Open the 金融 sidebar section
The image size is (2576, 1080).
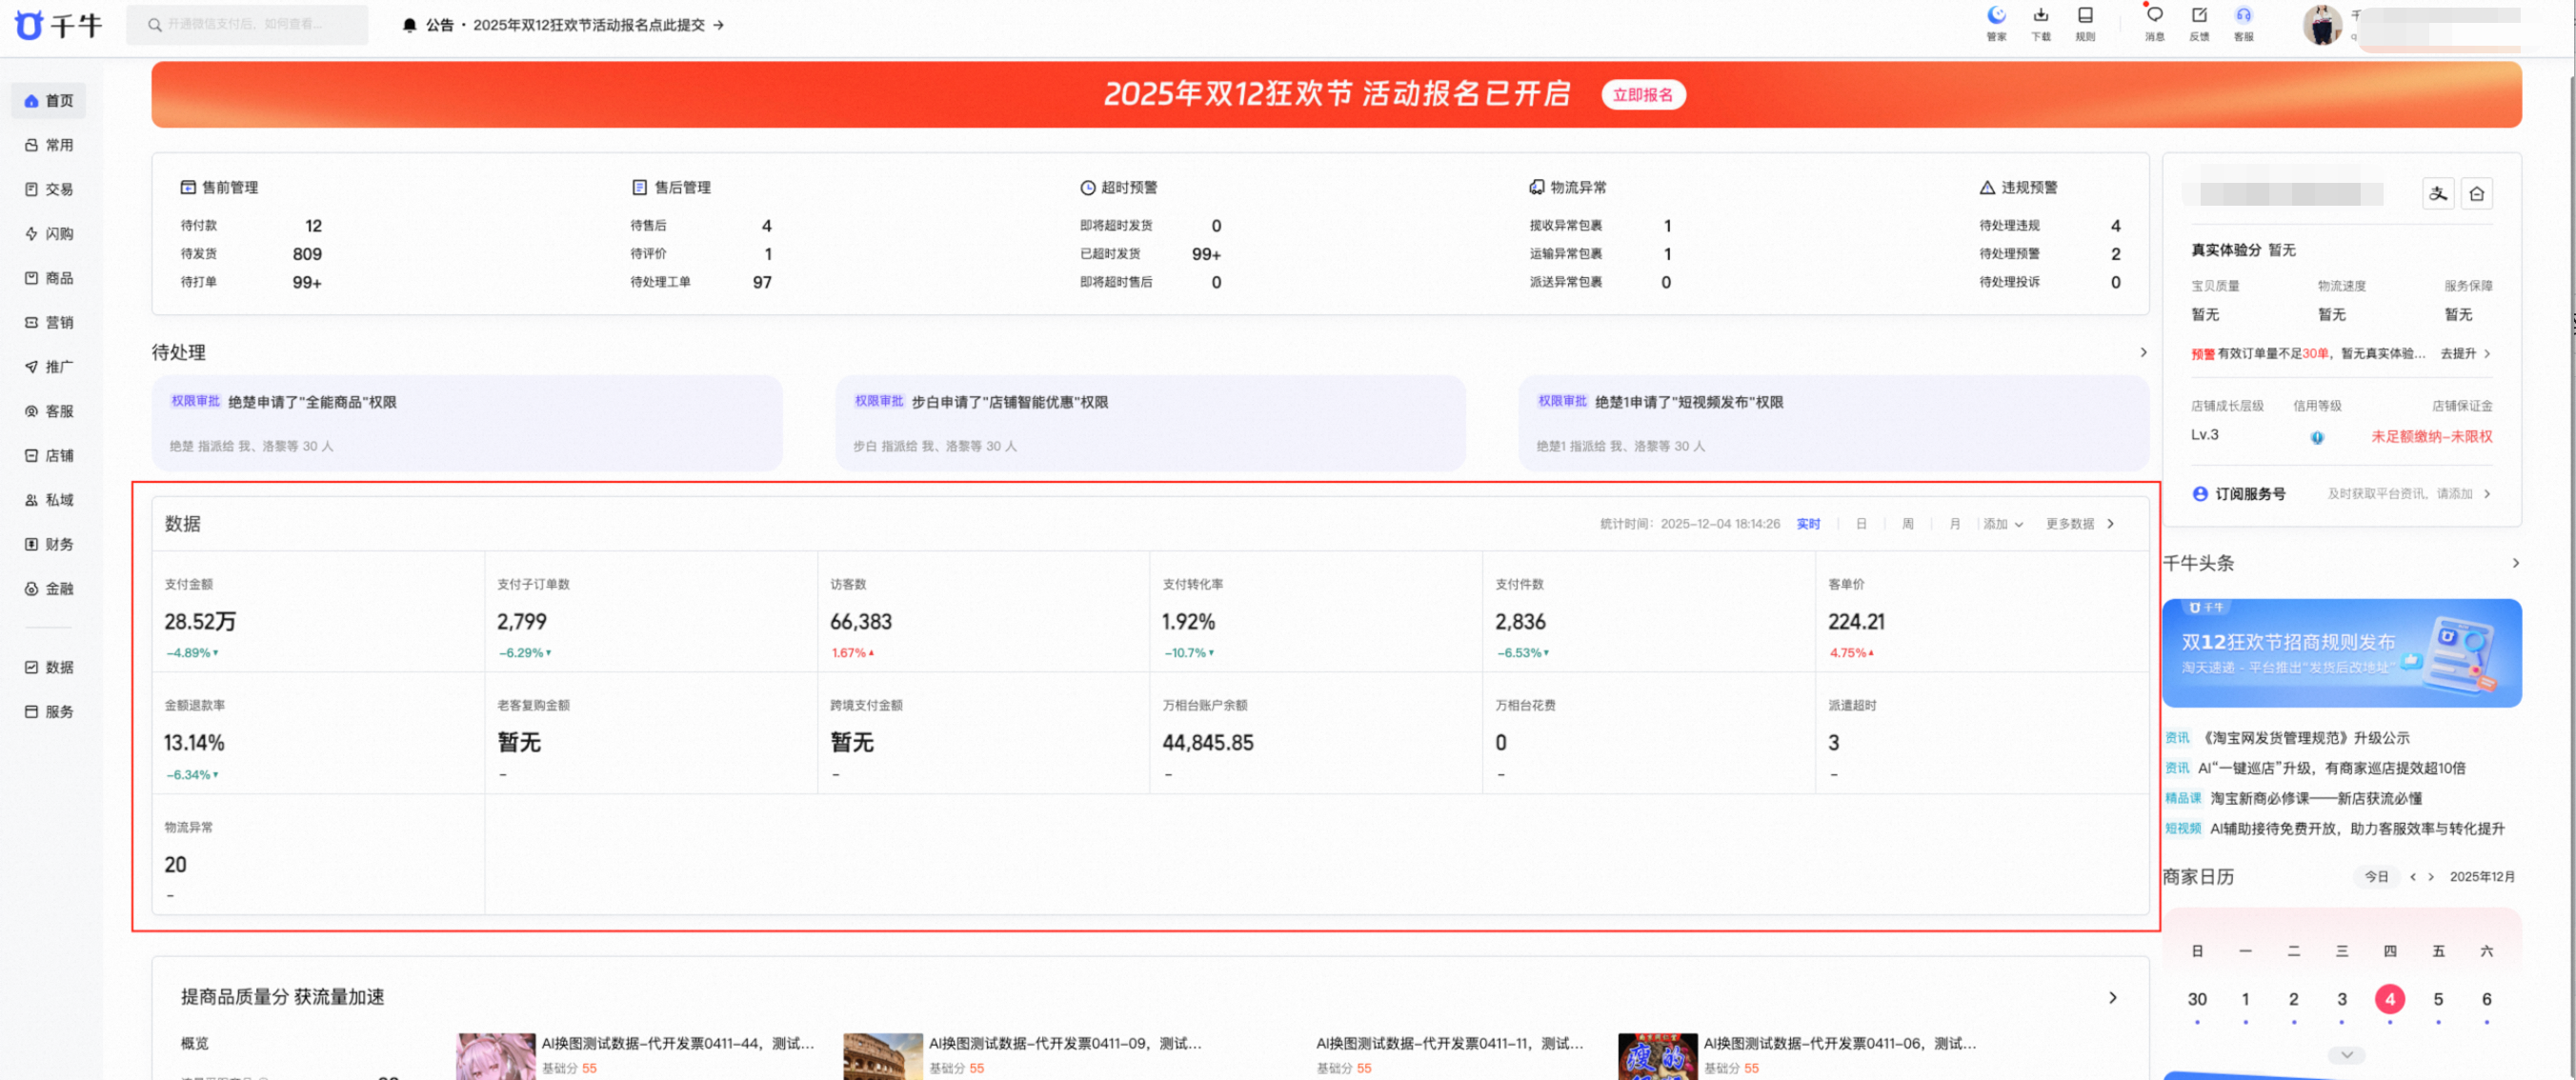coord(49,589)
